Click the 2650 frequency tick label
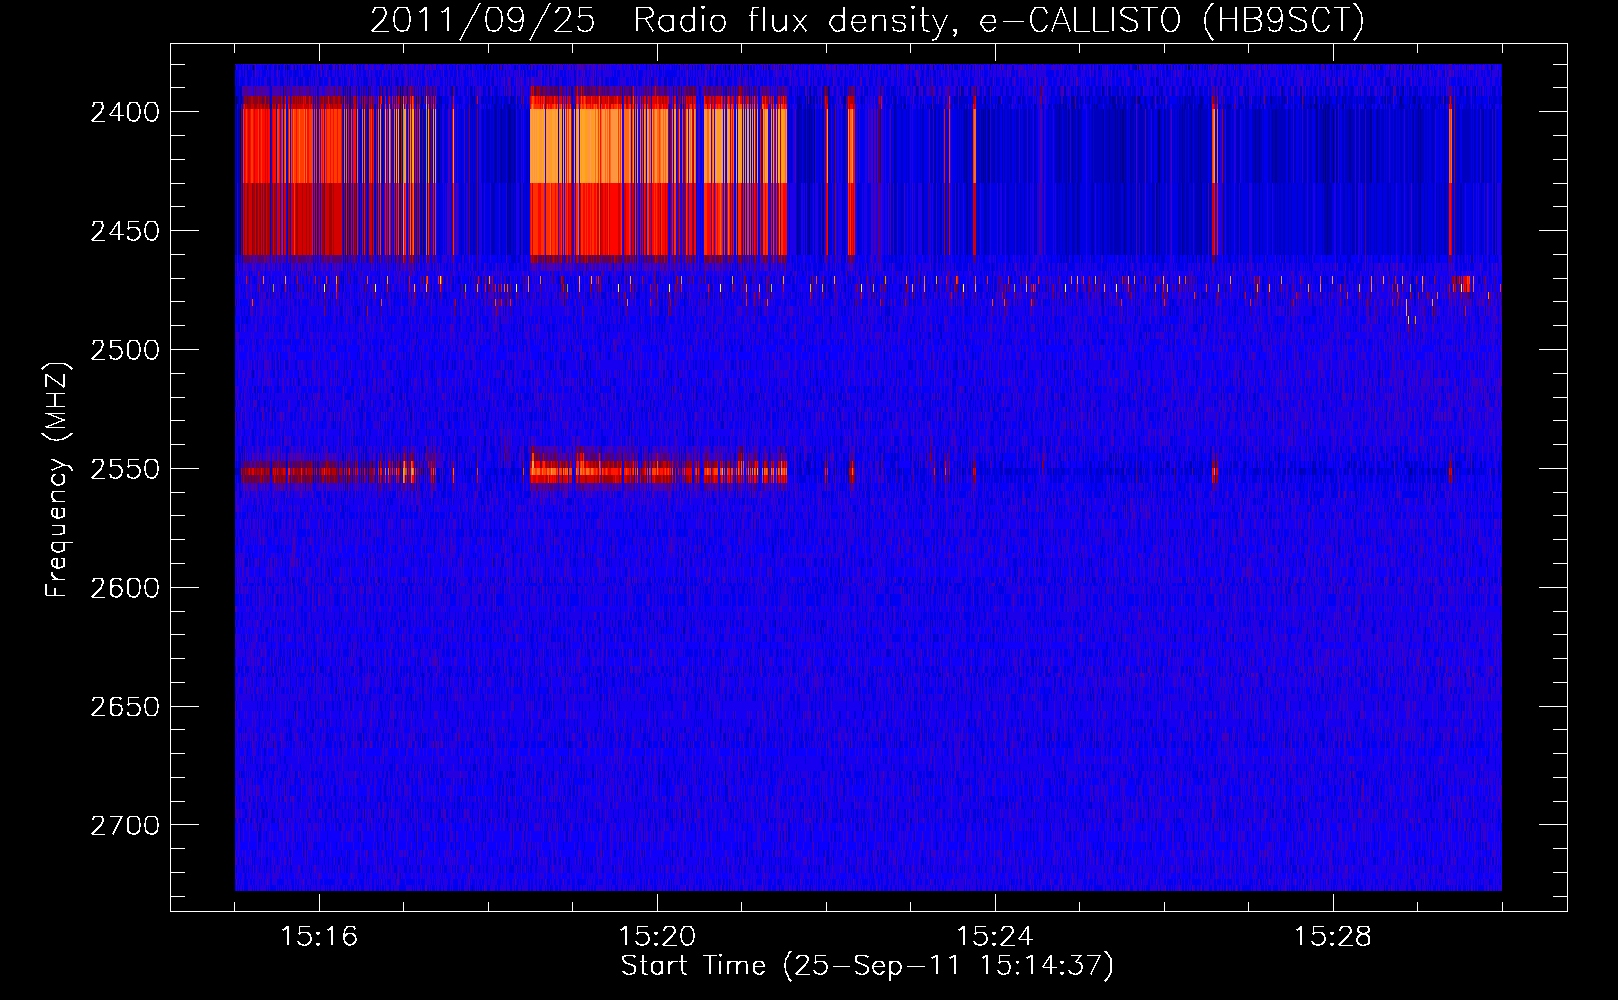 125,707
